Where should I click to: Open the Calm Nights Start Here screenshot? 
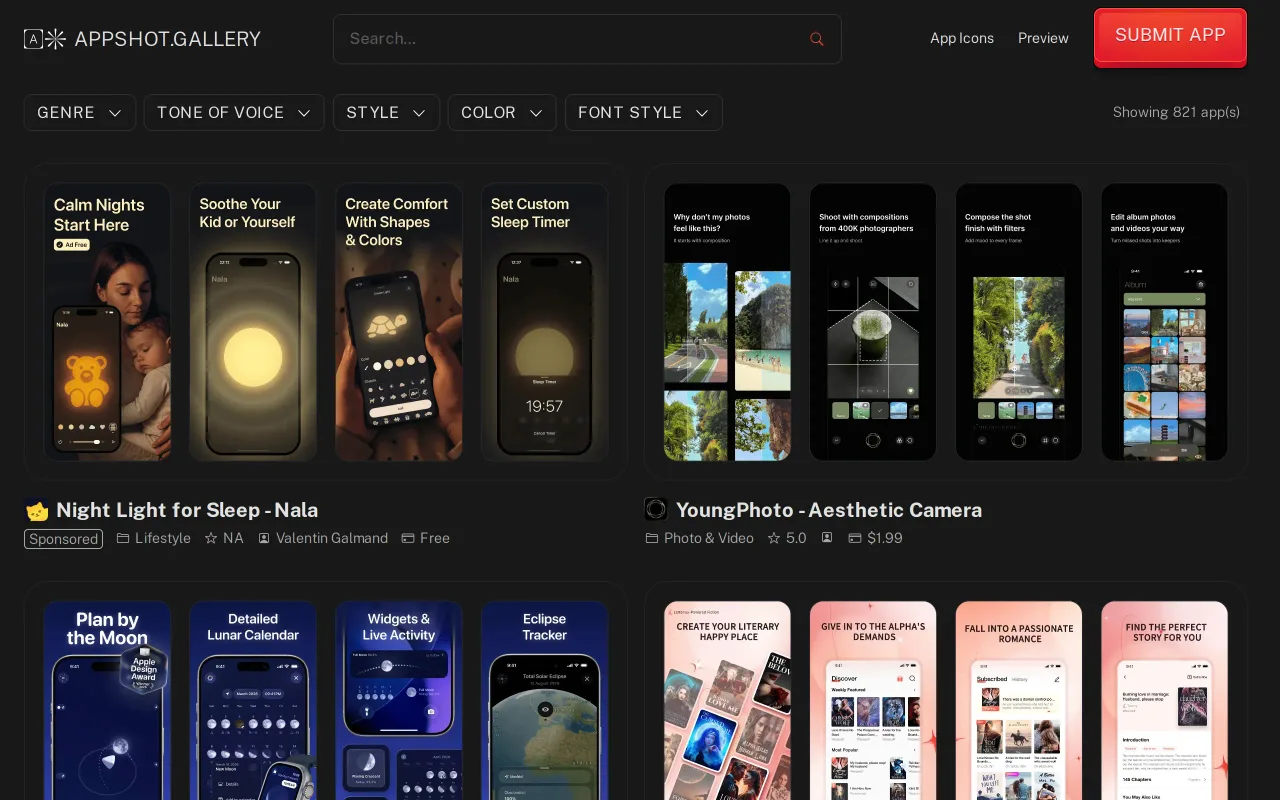107,322
